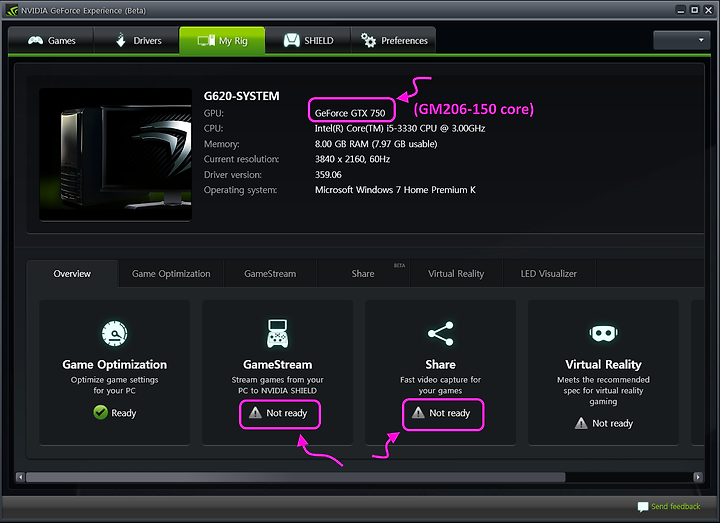The image size is (720, 523).
Task: Go to the Preferences tab
Action: 394,40
